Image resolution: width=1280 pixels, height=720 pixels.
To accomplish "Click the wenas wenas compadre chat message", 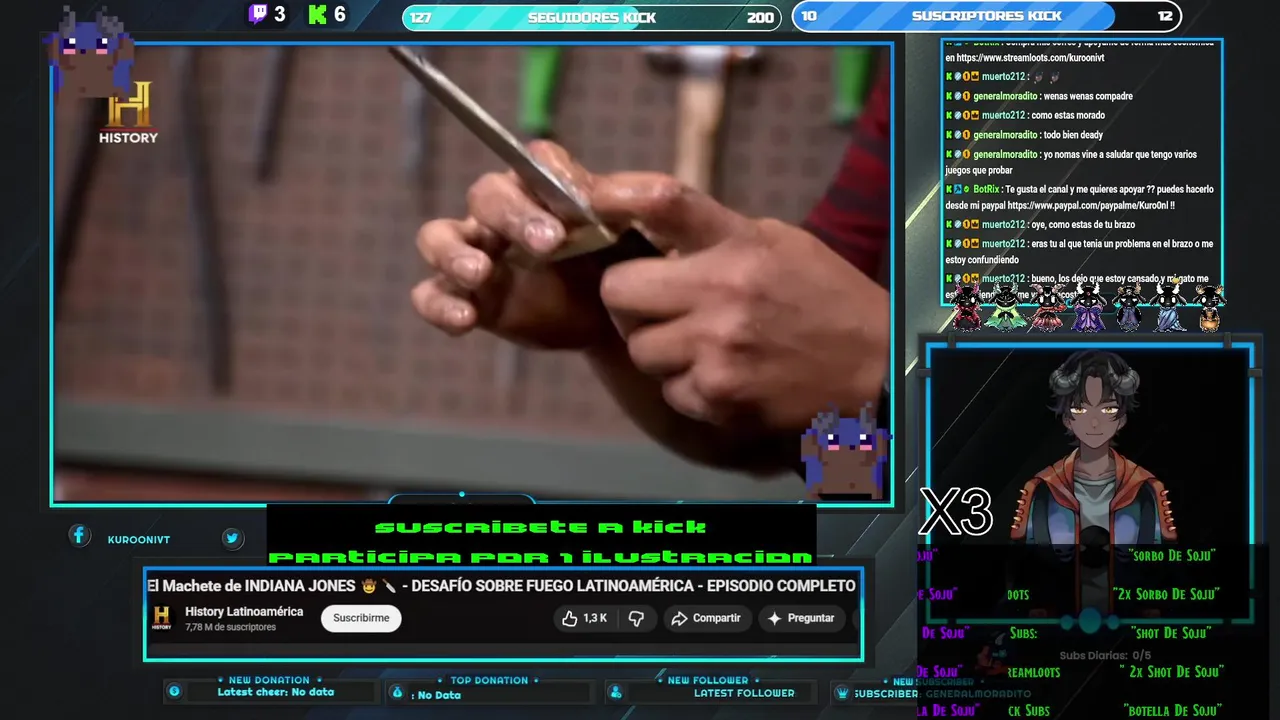I will (1087, 97).
